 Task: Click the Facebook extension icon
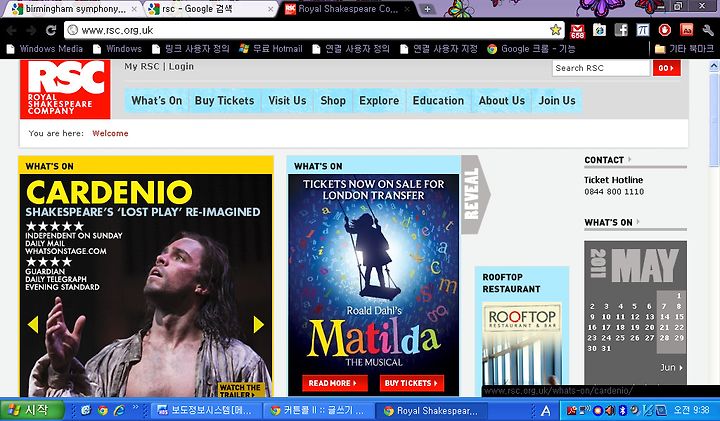[x=621, y=30]
